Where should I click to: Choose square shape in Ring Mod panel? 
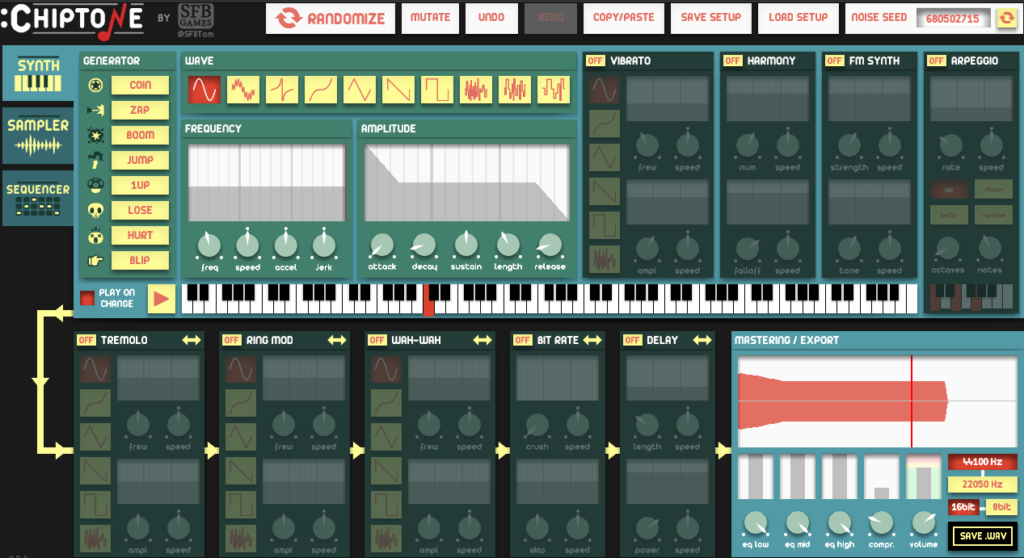240,505
